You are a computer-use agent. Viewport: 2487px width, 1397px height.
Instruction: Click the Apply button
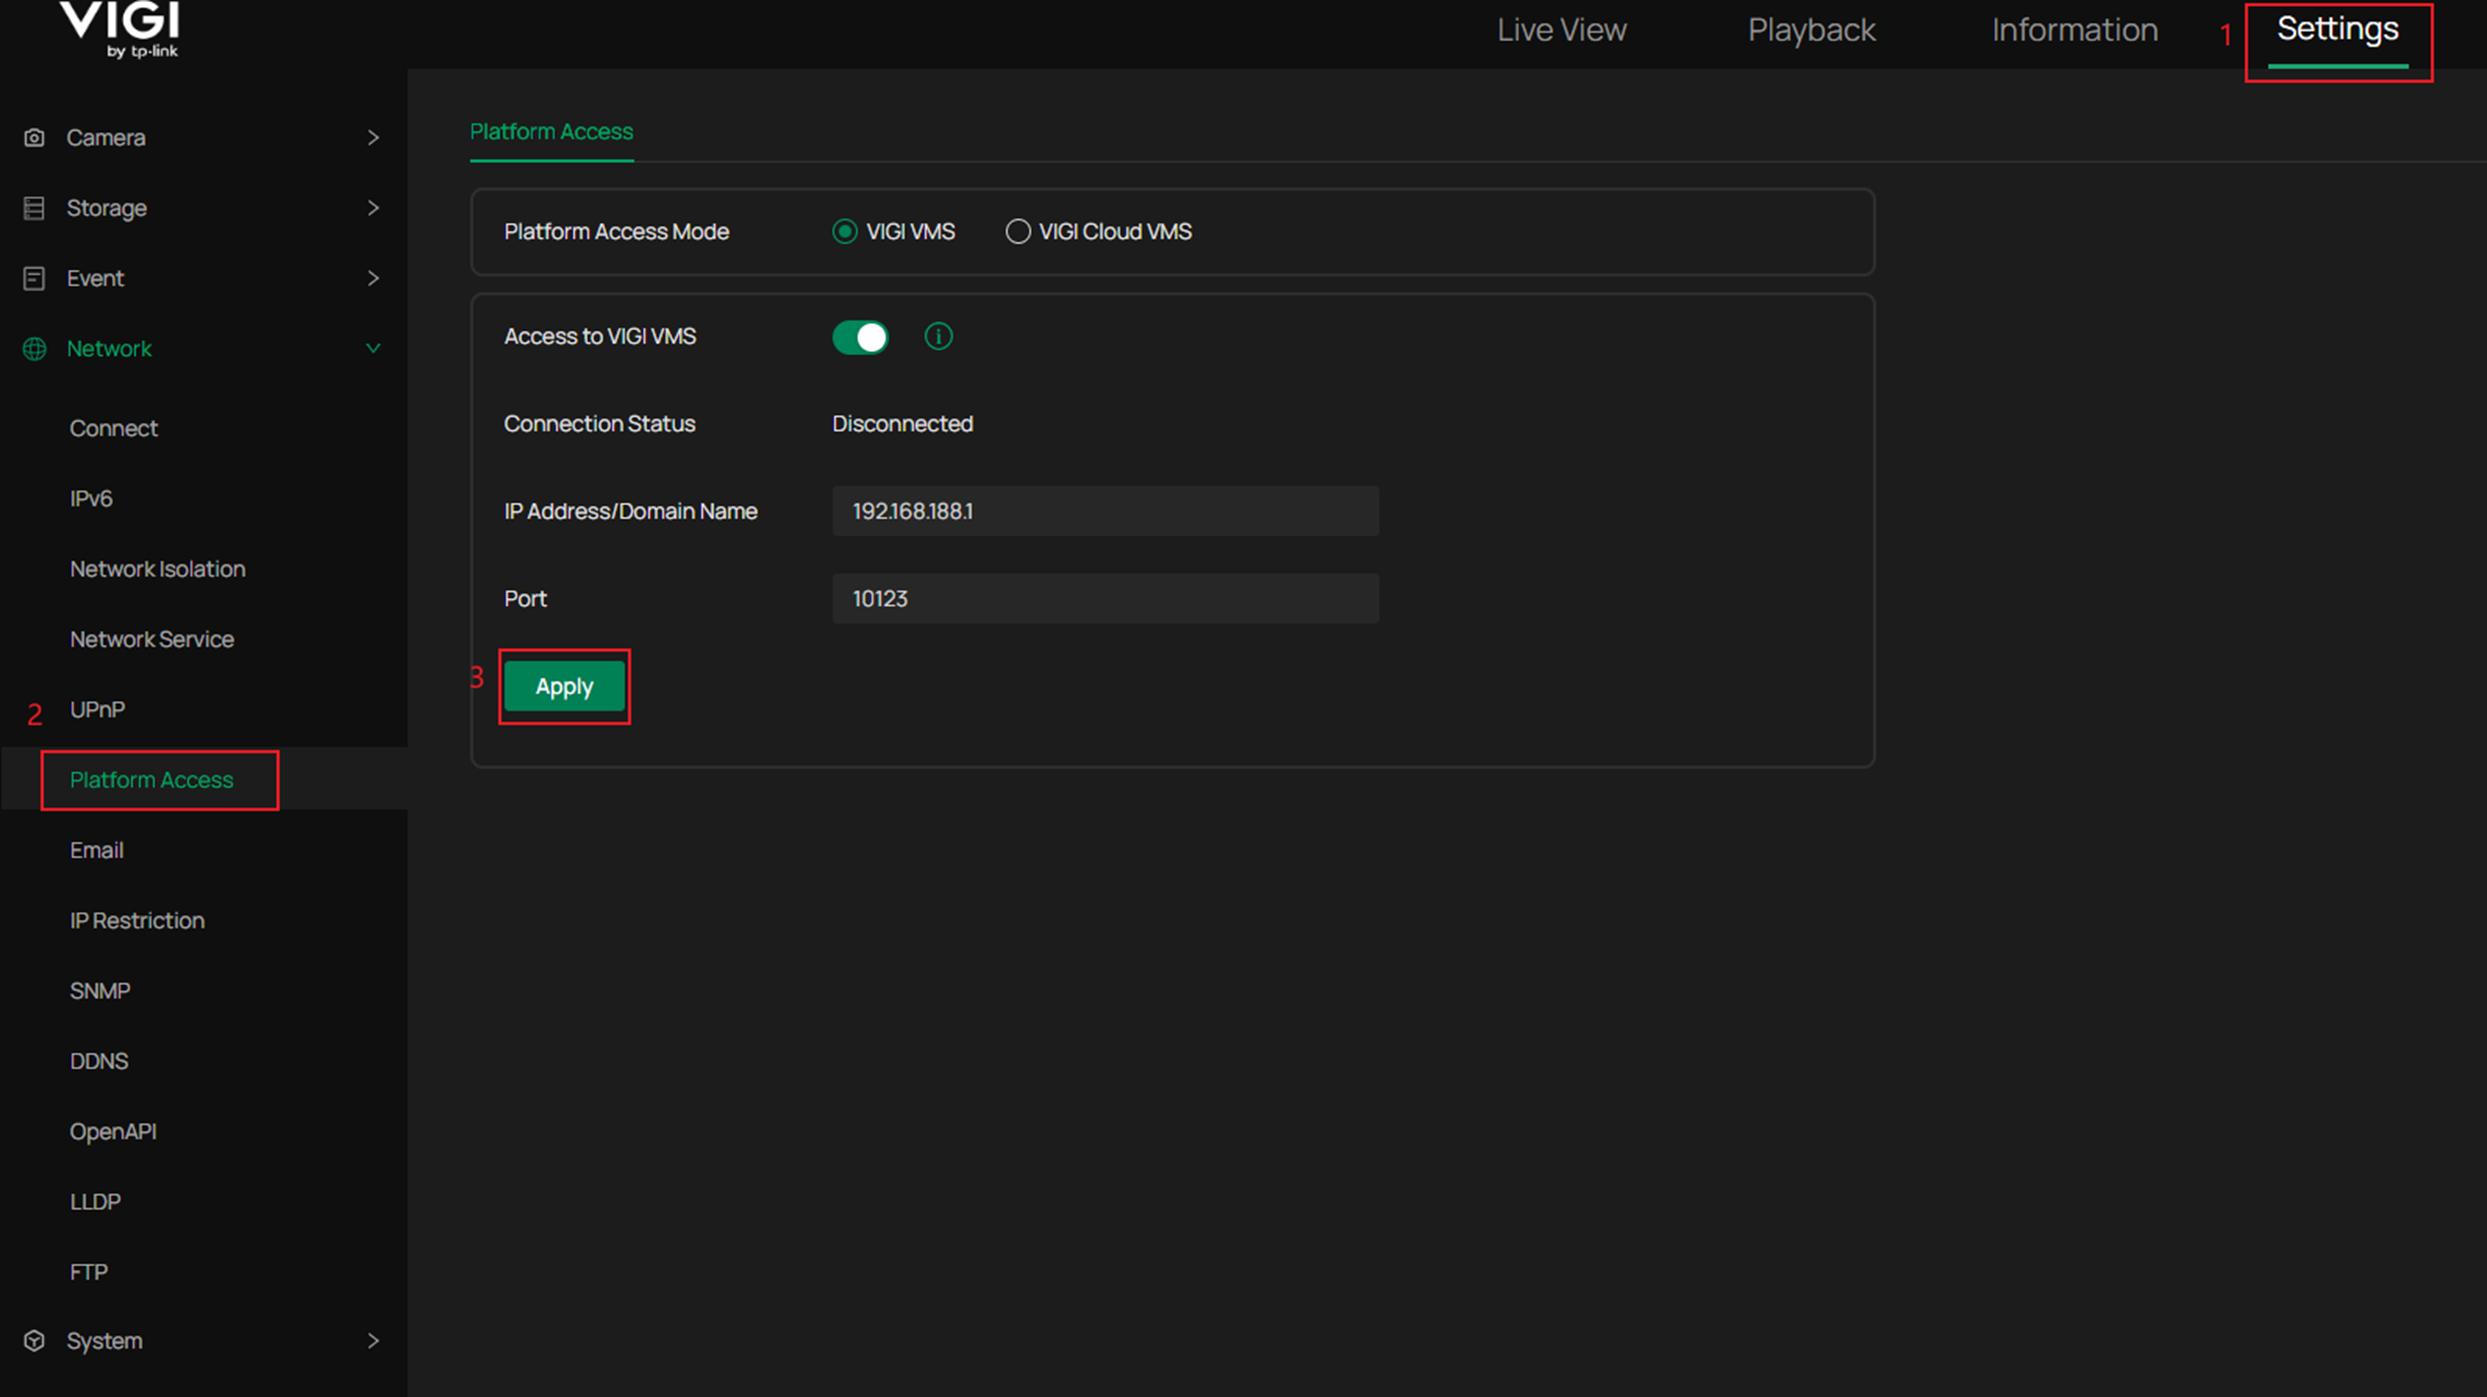click(565, 687)
